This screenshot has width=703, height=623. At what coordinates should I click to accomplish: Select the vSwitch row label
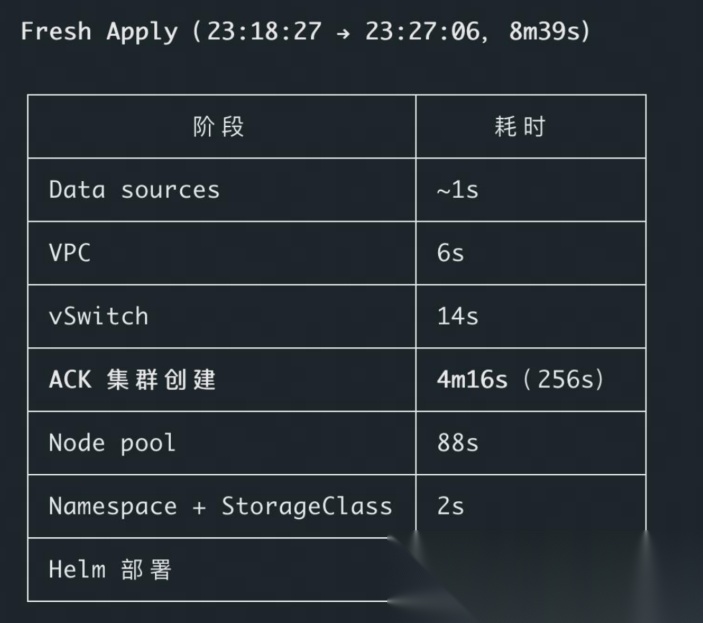pyautogui.click(x=99, y=316)
